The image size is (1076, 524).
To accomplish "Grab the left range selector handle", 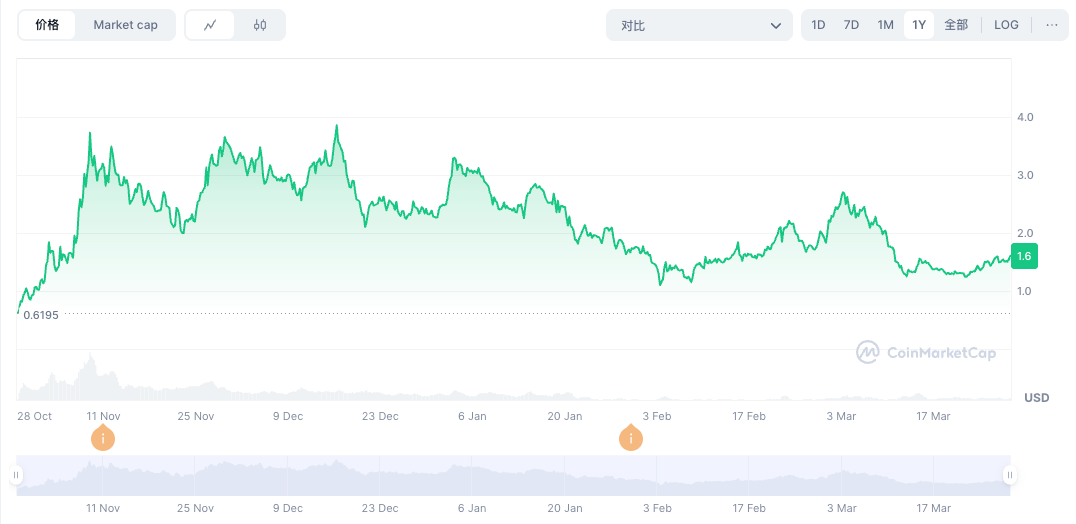I will coord(16,475).
